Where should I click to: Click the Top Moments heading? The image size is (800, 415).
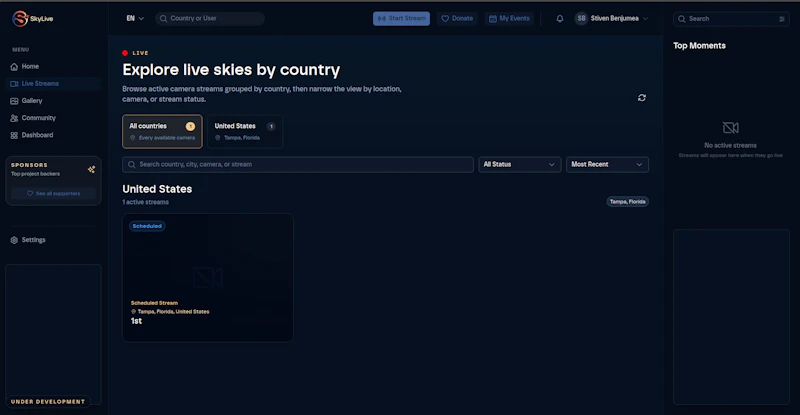click(699, 45)
